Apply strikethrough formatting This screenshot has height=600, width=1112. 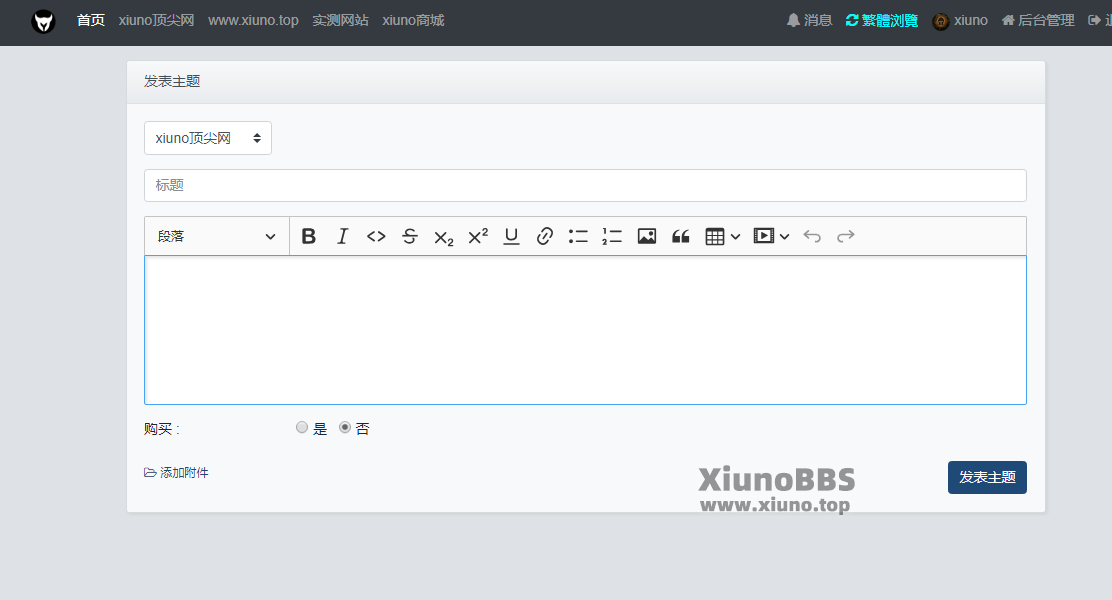coord(410,236)
